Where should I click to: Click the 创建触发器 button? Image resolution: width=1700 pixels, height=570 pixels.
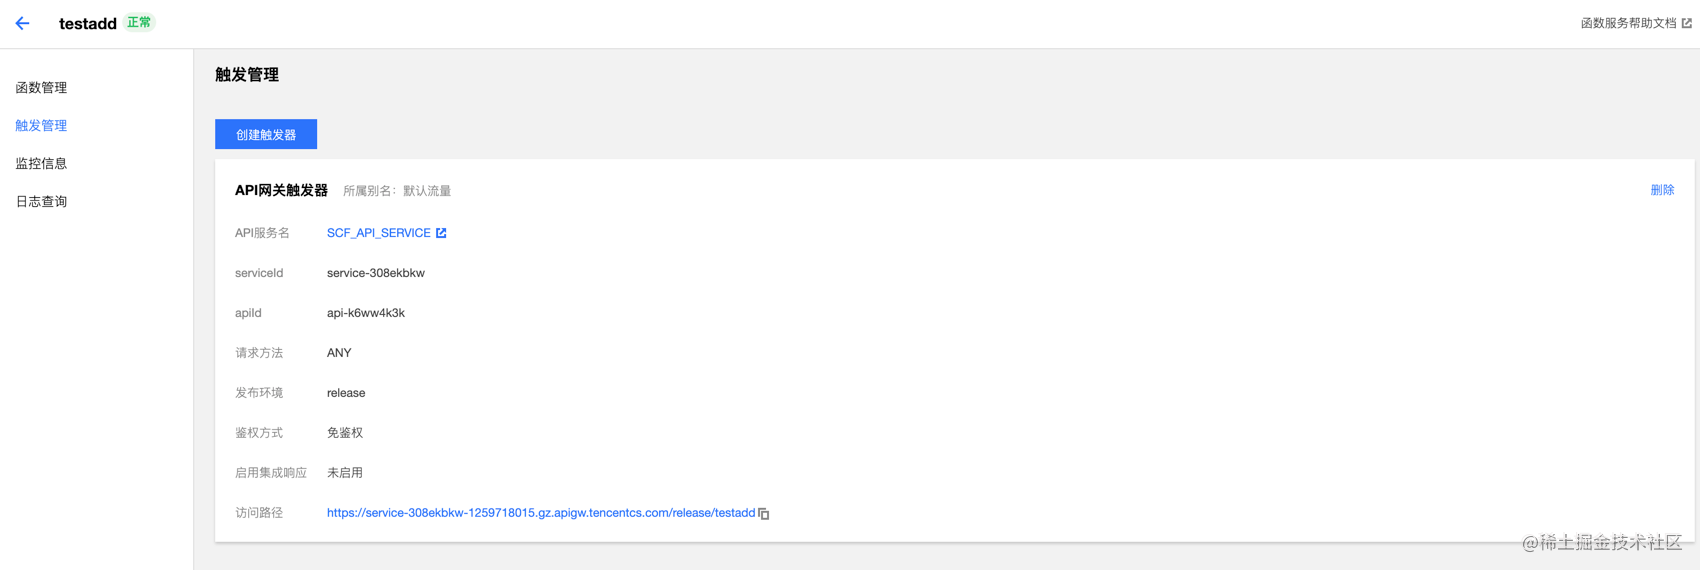click(x=266, y=134)
